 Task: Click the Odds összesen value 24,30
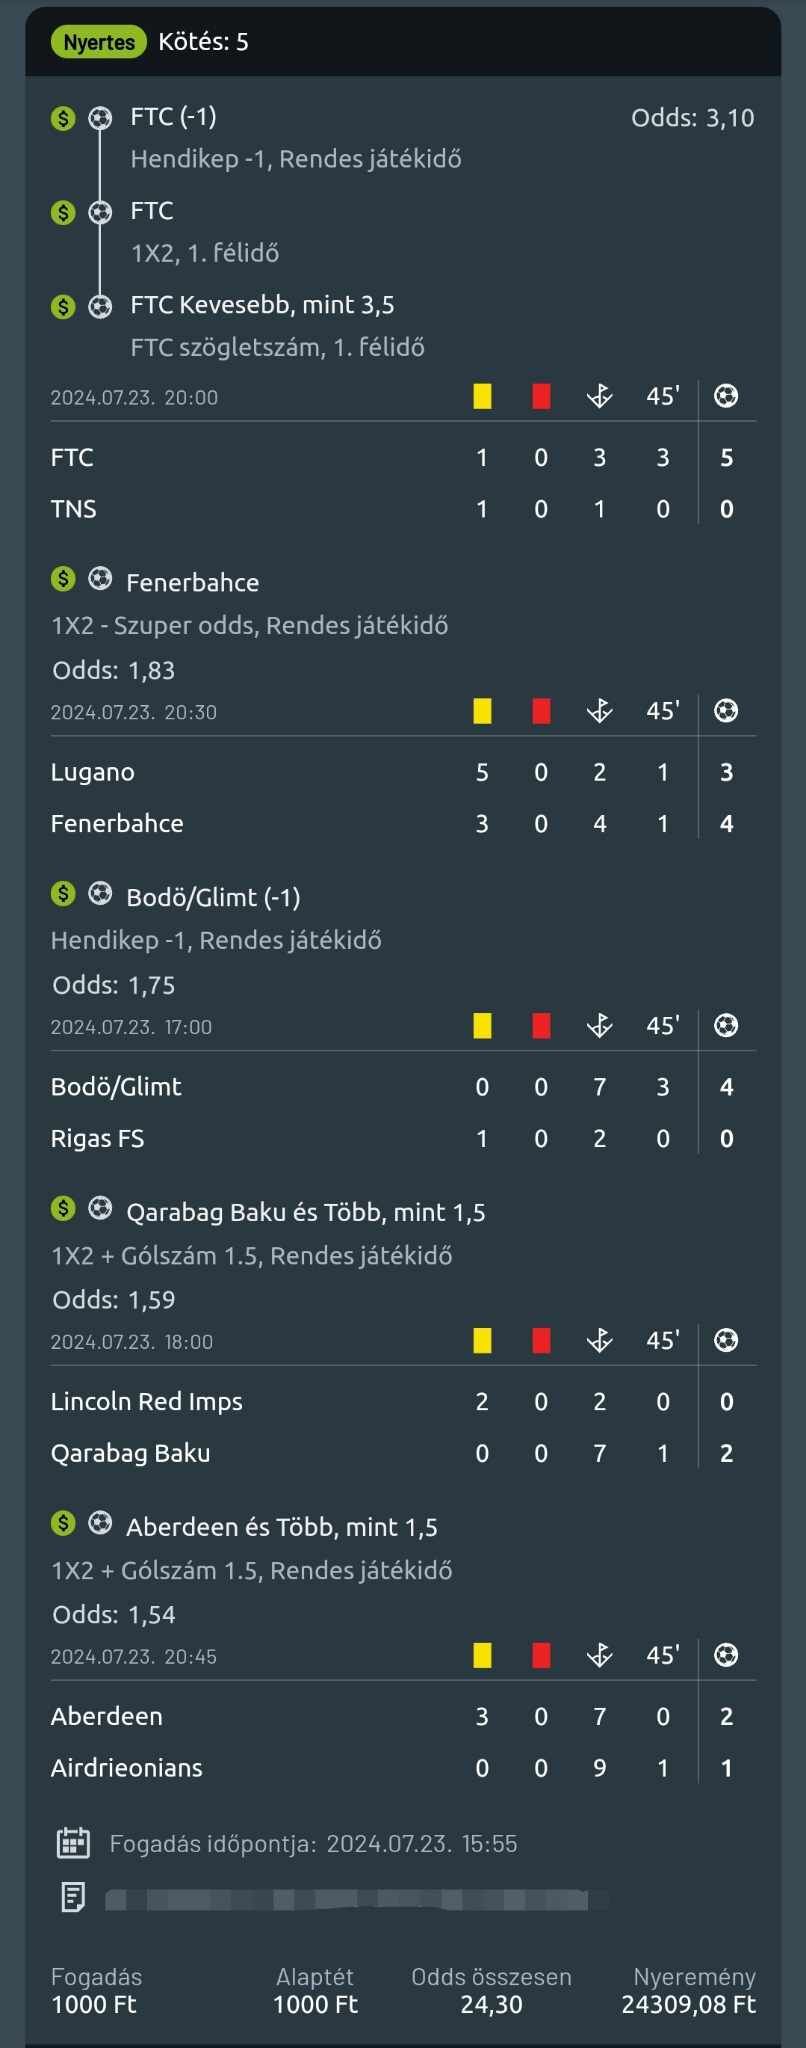click(x=491, y=2004)
